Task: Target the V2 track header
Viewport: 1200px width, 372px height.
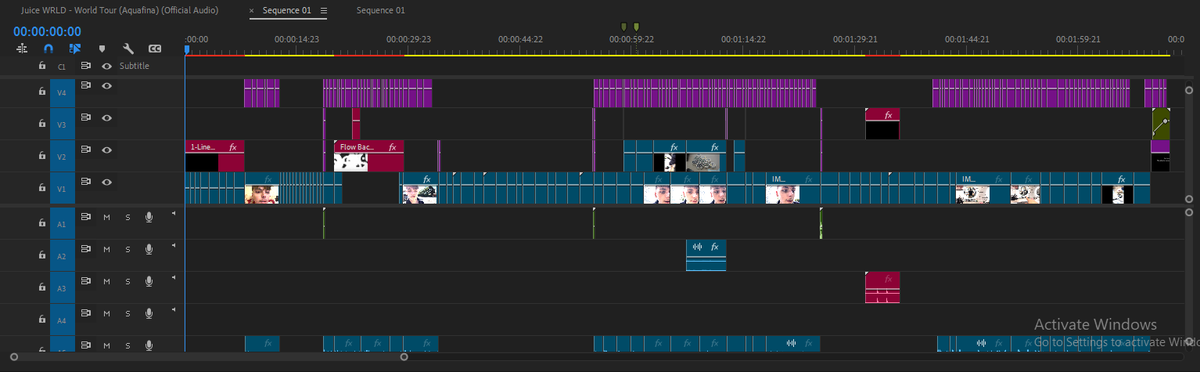Action: point(62,156)
